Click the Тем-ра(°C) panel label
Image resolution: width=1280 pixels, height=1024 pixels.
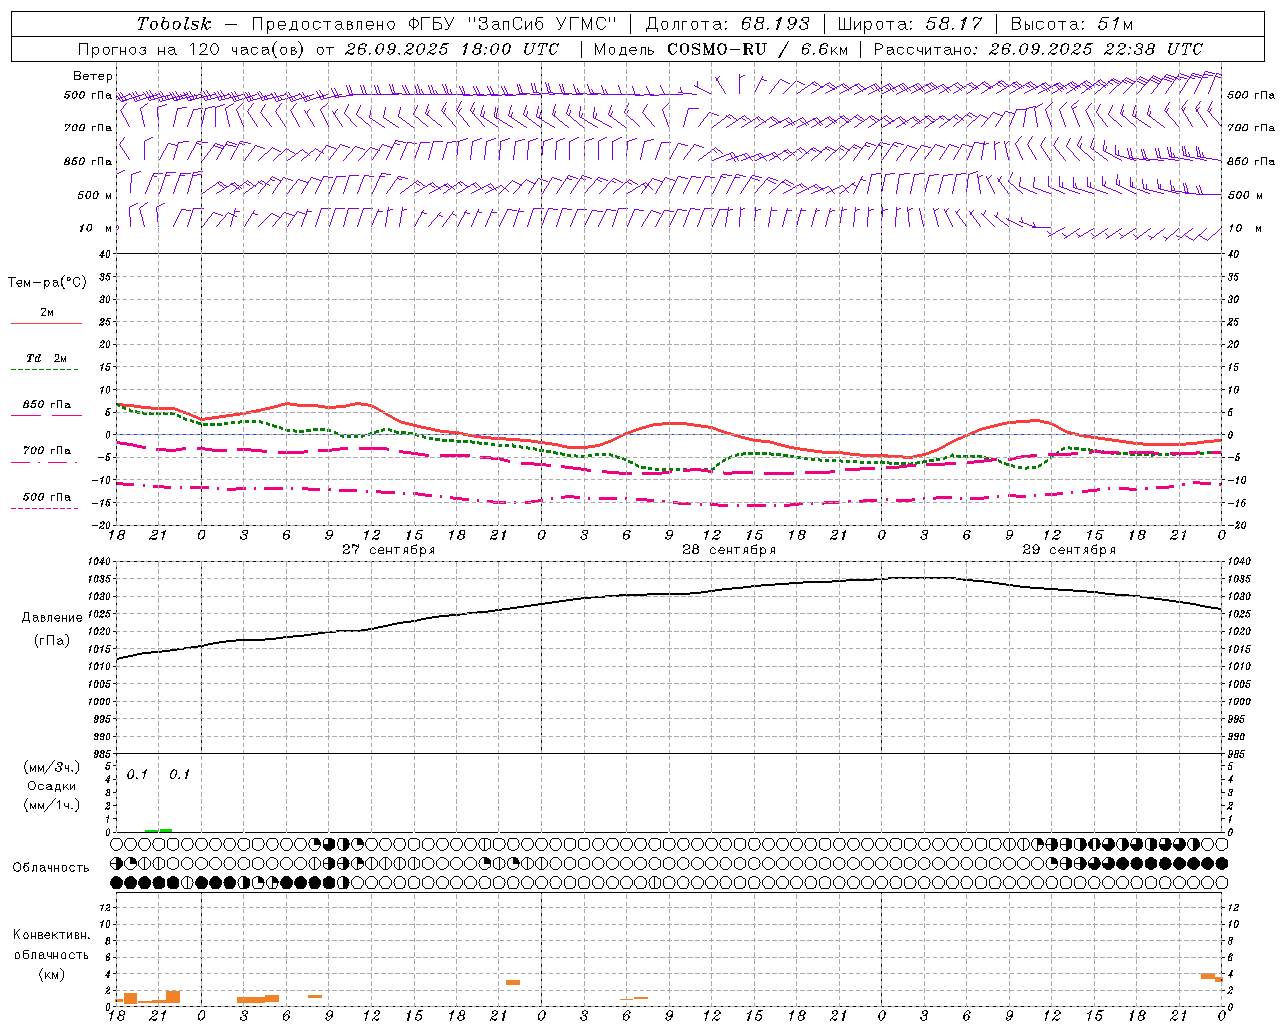click(x=47, y=282)
